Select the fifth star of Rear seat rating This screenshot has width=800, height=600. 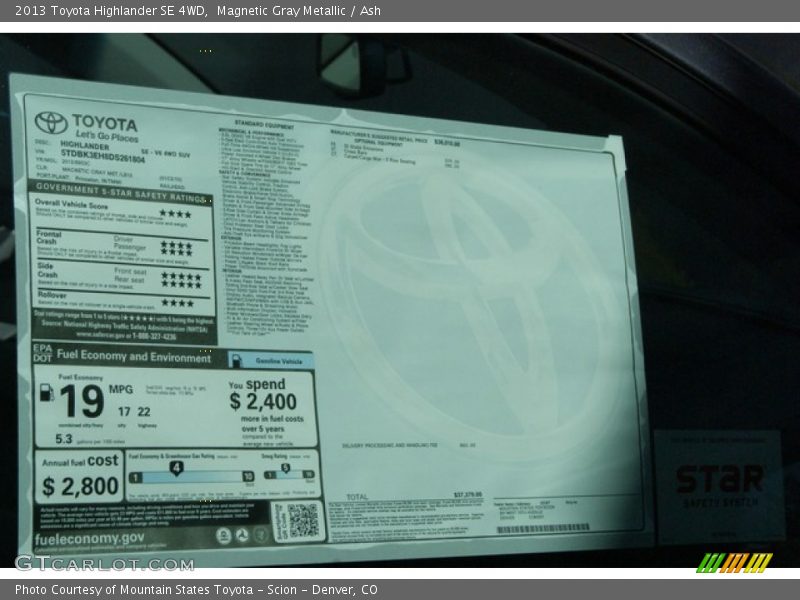coord(197,284)
